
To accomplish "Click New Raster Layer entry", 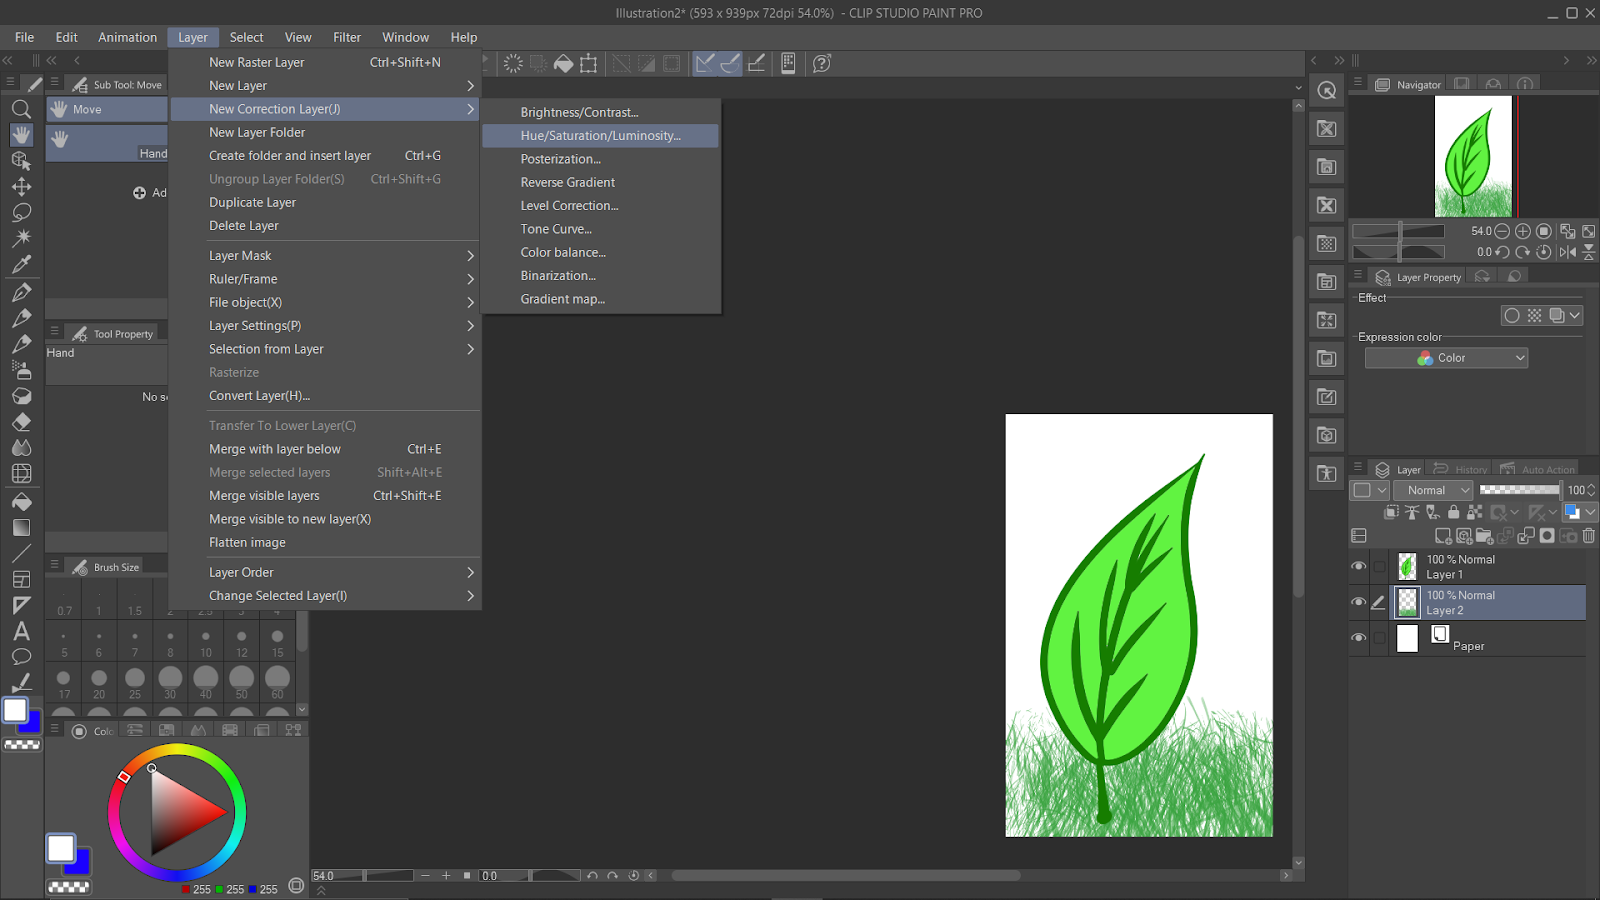I will tap(325, 62).
